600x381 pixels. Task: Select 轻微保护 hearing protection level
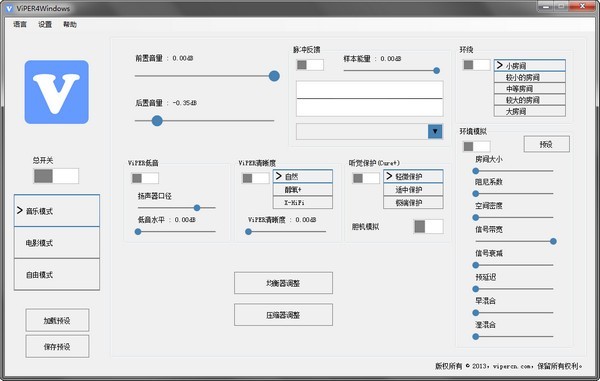[413, 176]
